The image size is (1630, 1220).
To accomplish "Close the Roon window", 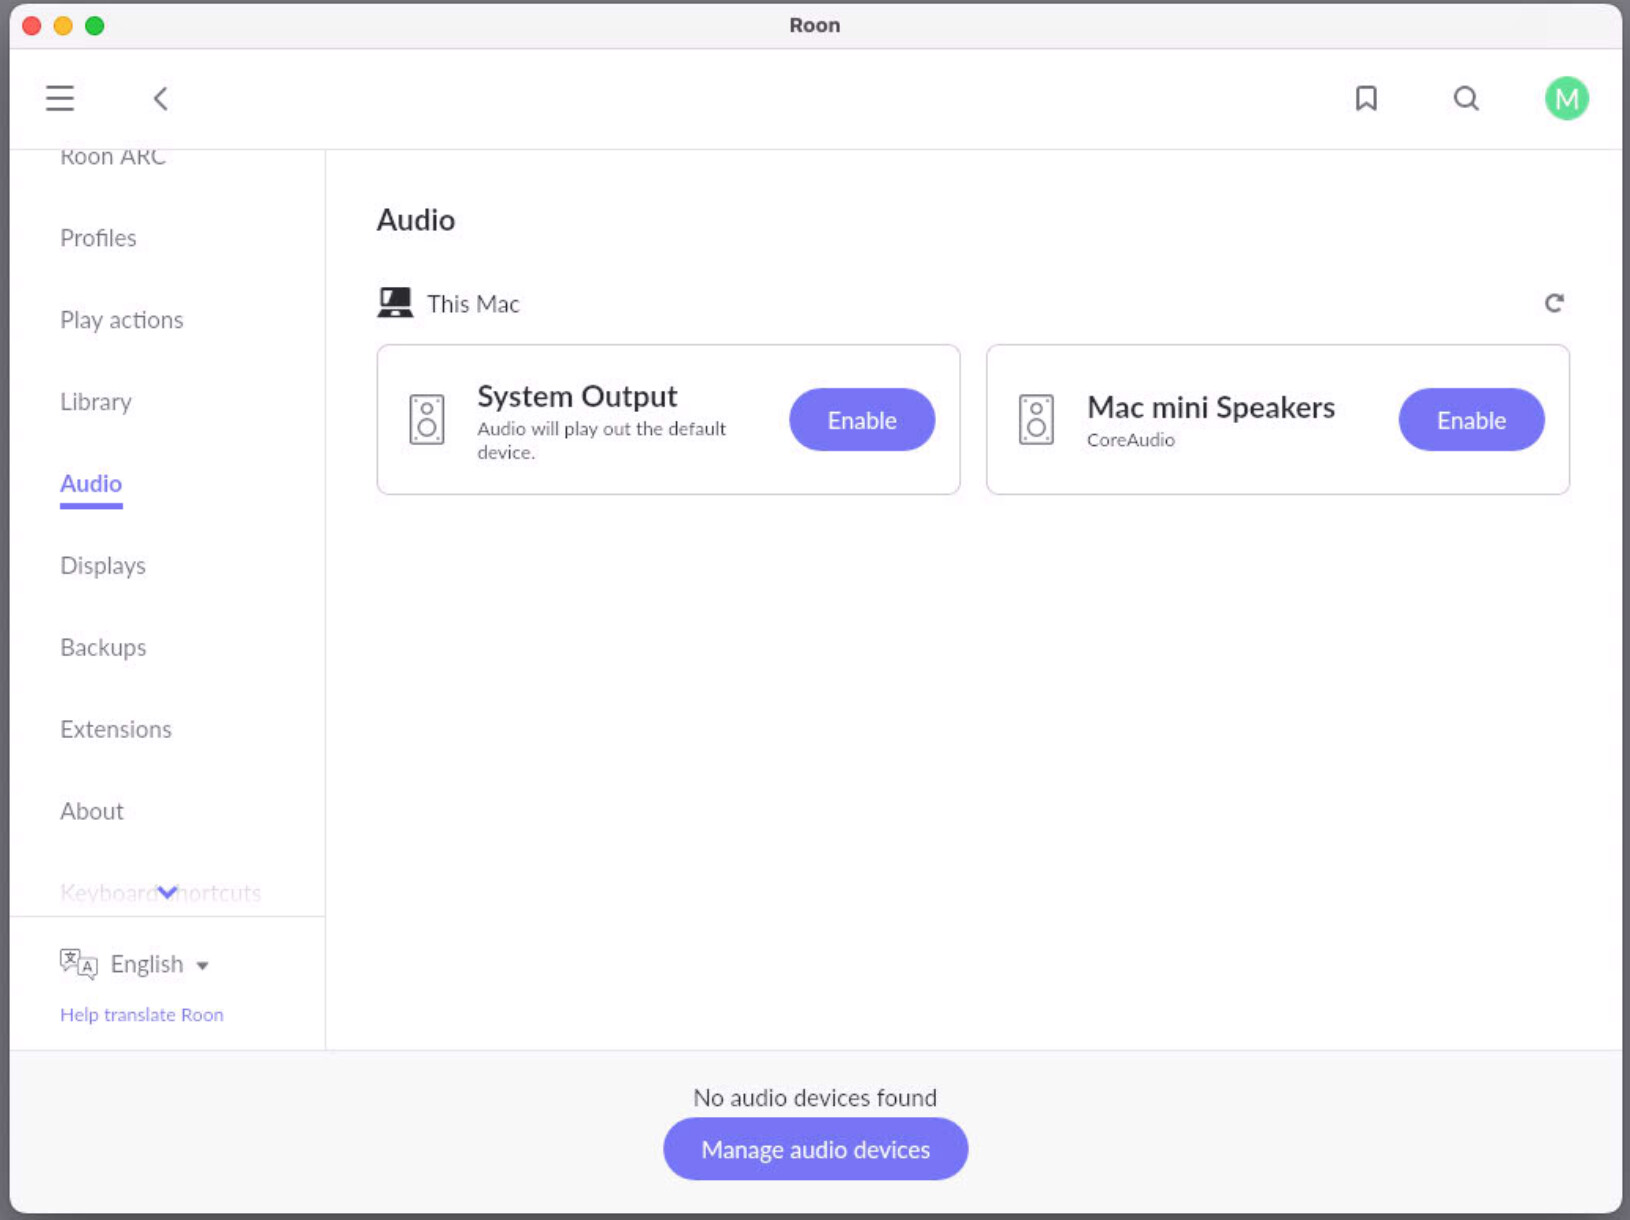I will (x=31, y=25).
